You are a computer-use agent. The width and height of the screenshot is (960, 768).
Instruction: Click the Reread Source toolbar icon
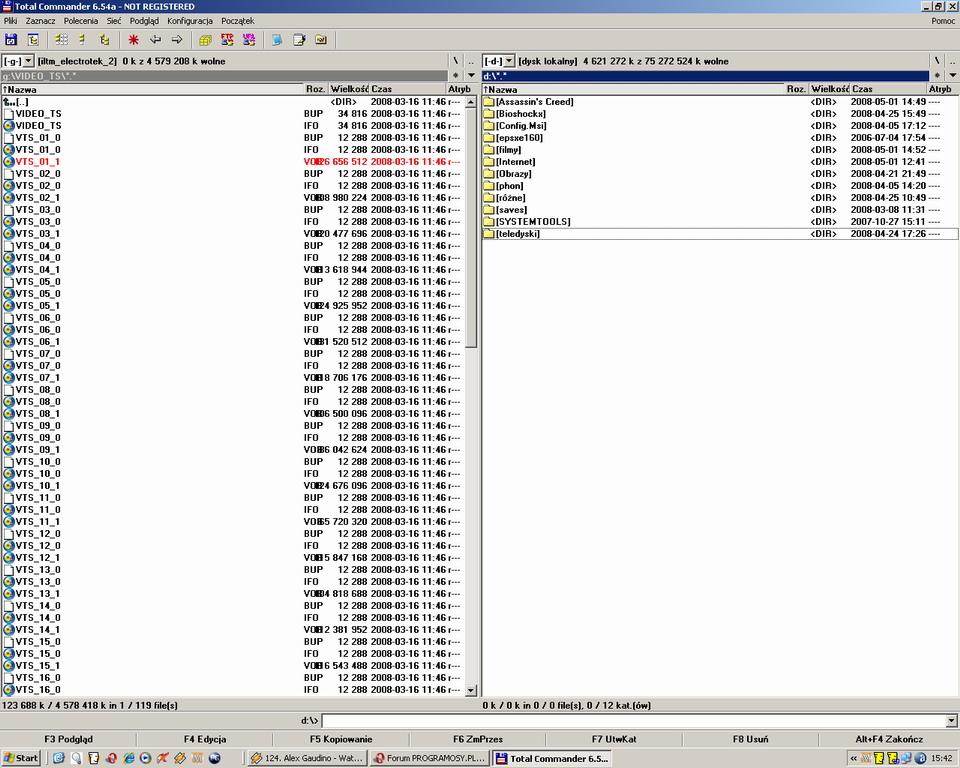[11, 40]
